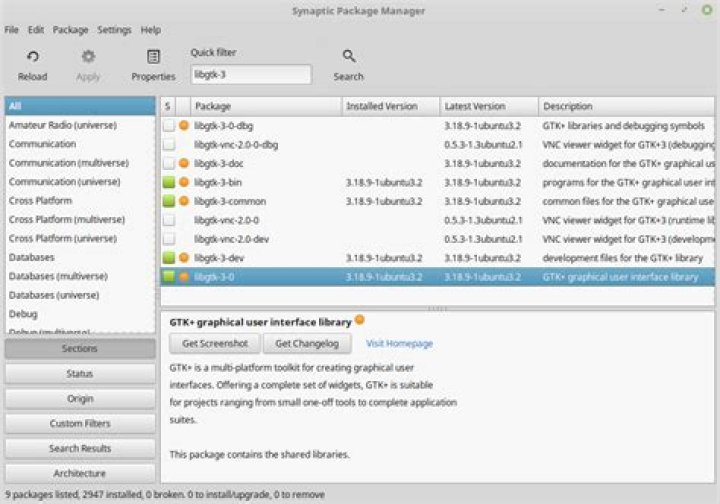Click the Get Changelog button
Screen dimensions: 720x504
coord(307,343)
